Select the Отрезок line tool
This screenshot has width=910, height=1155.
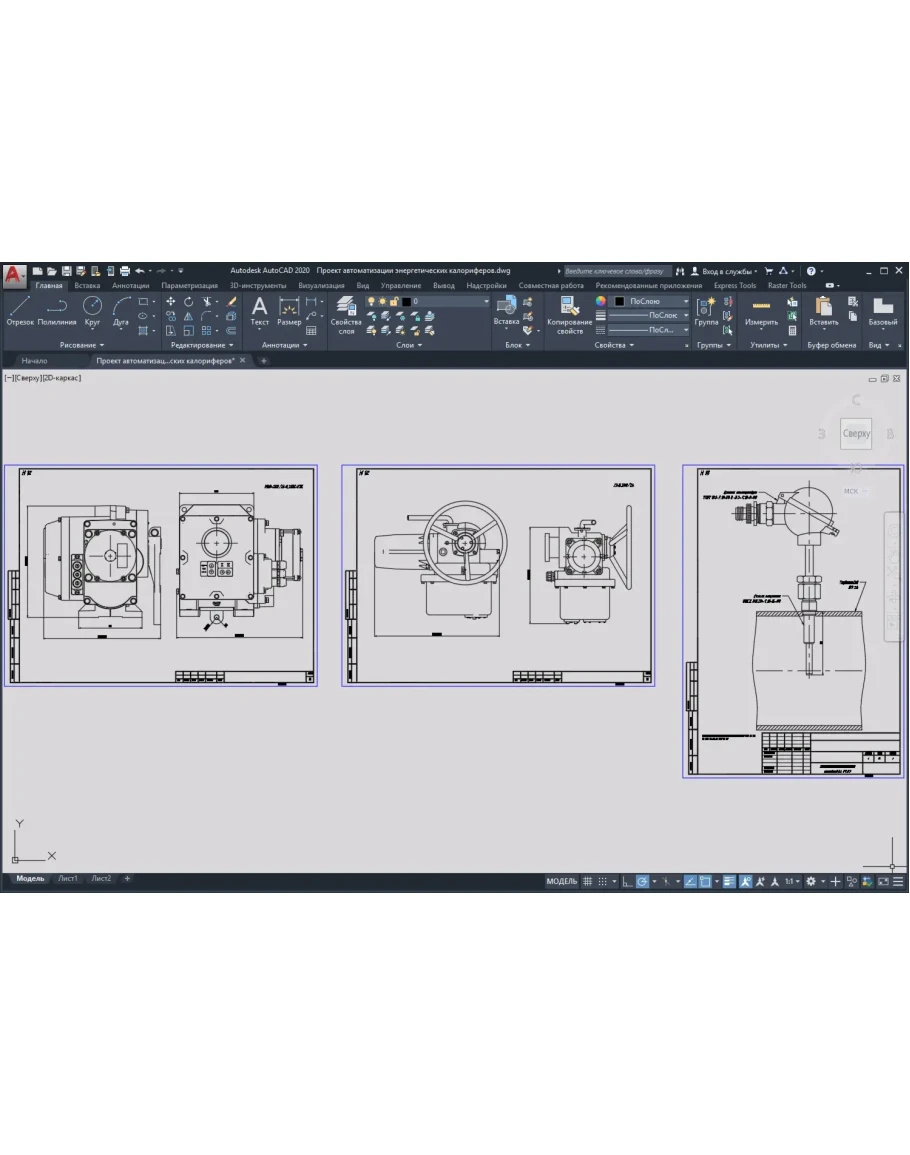tap(20, 310)
